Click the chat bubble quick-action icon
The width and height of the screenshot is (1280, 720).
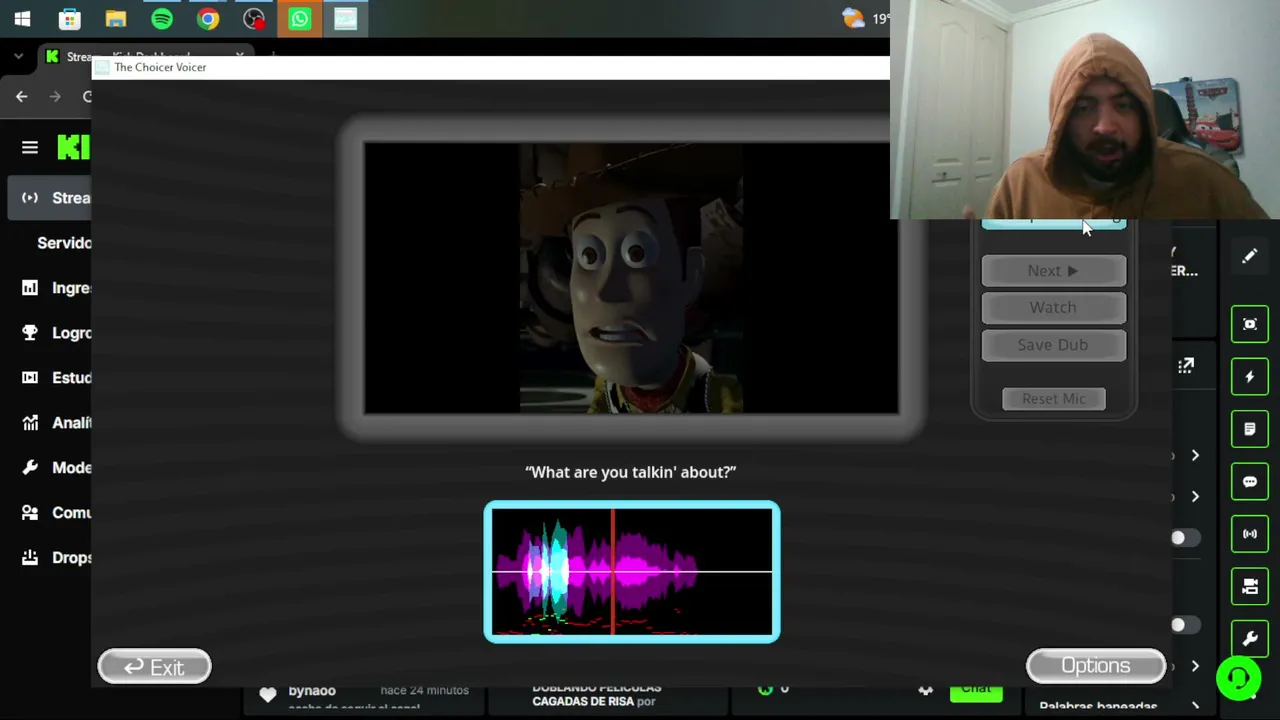(1250, 482)
